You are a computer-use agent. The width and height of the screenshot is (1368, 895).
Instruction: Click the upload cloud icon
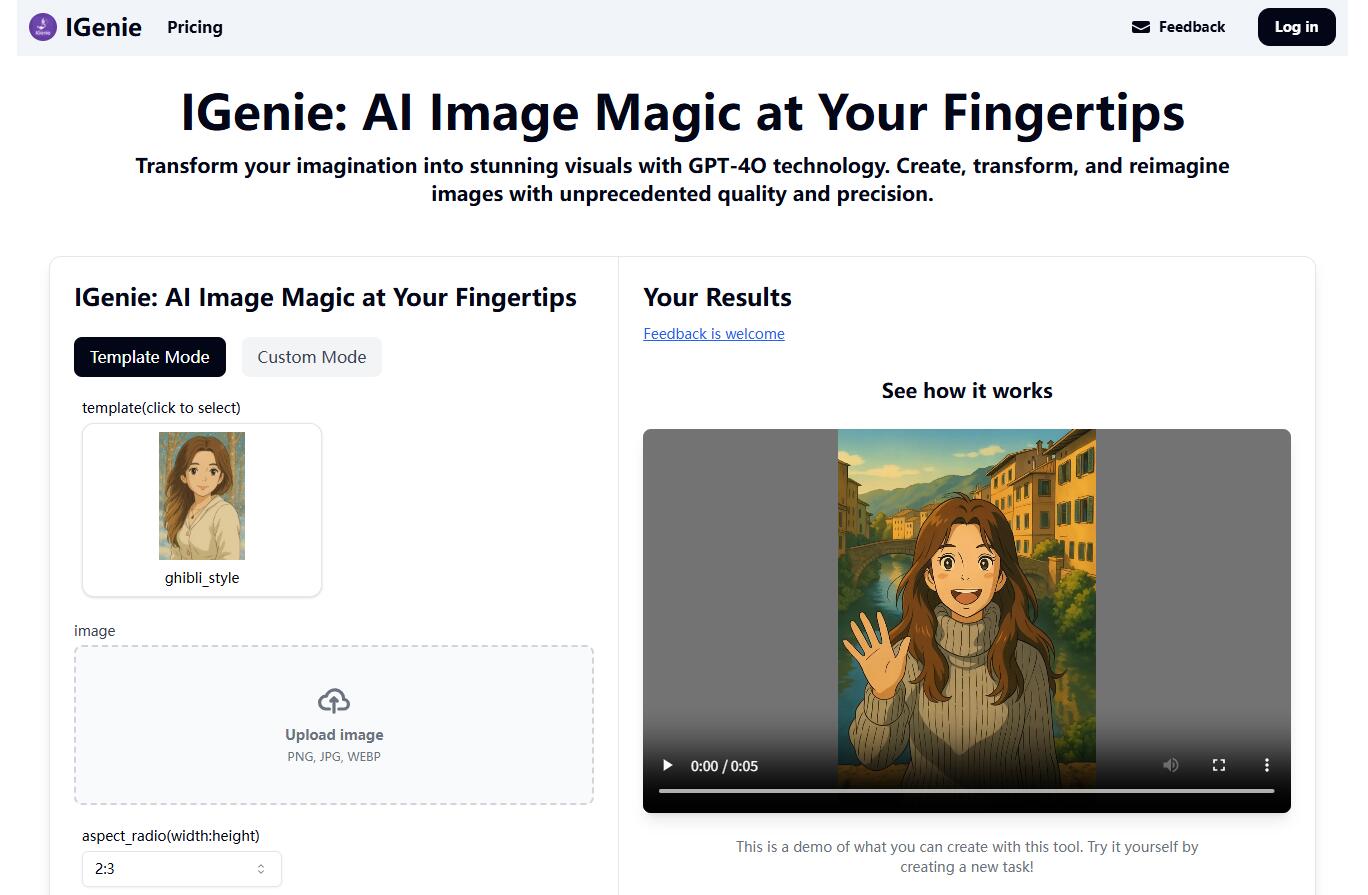click(x=334, y=700)
